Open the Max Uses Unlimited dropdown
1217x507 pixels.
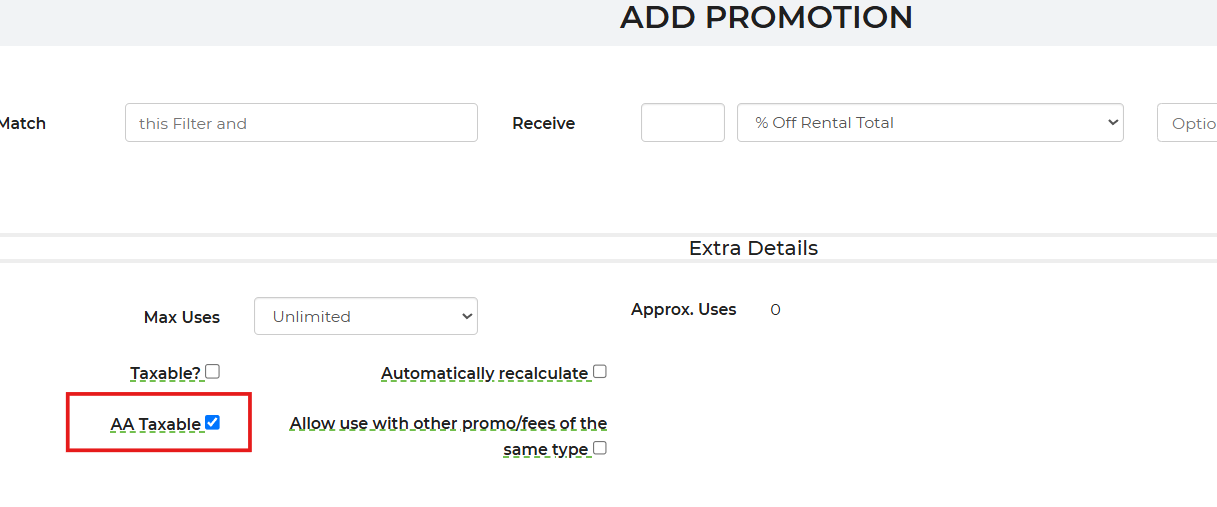coord(366,316)
